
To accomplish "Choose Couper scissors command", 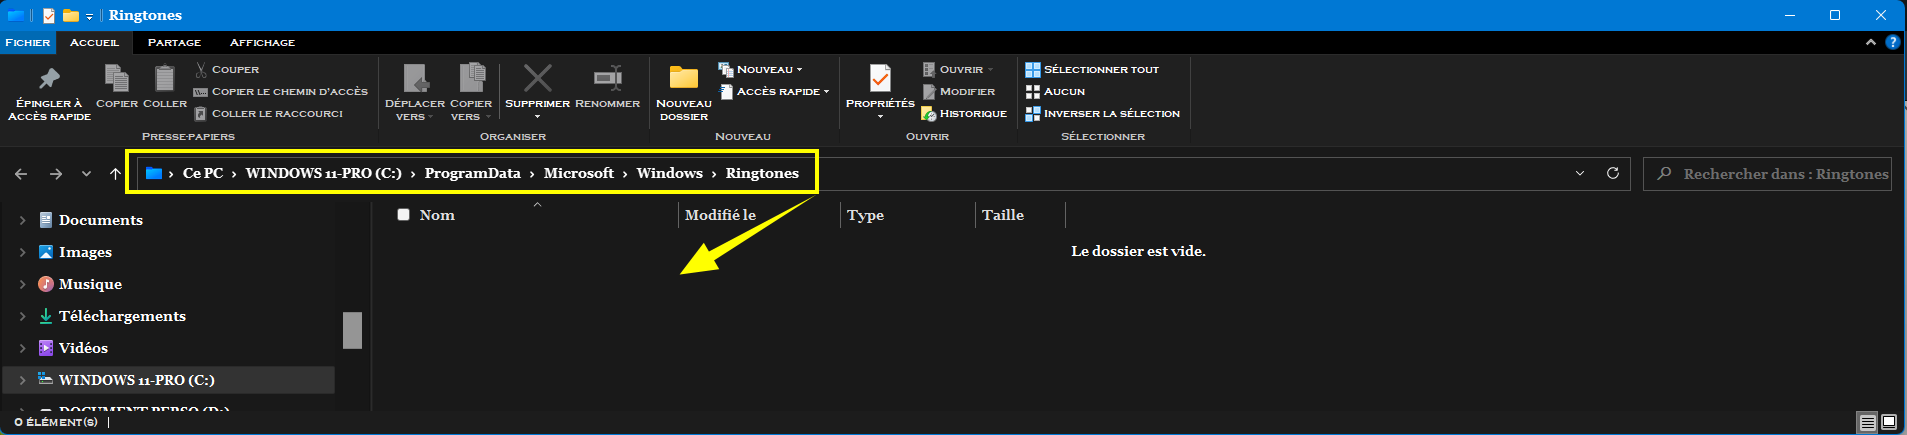I will [x=227, y=69].
